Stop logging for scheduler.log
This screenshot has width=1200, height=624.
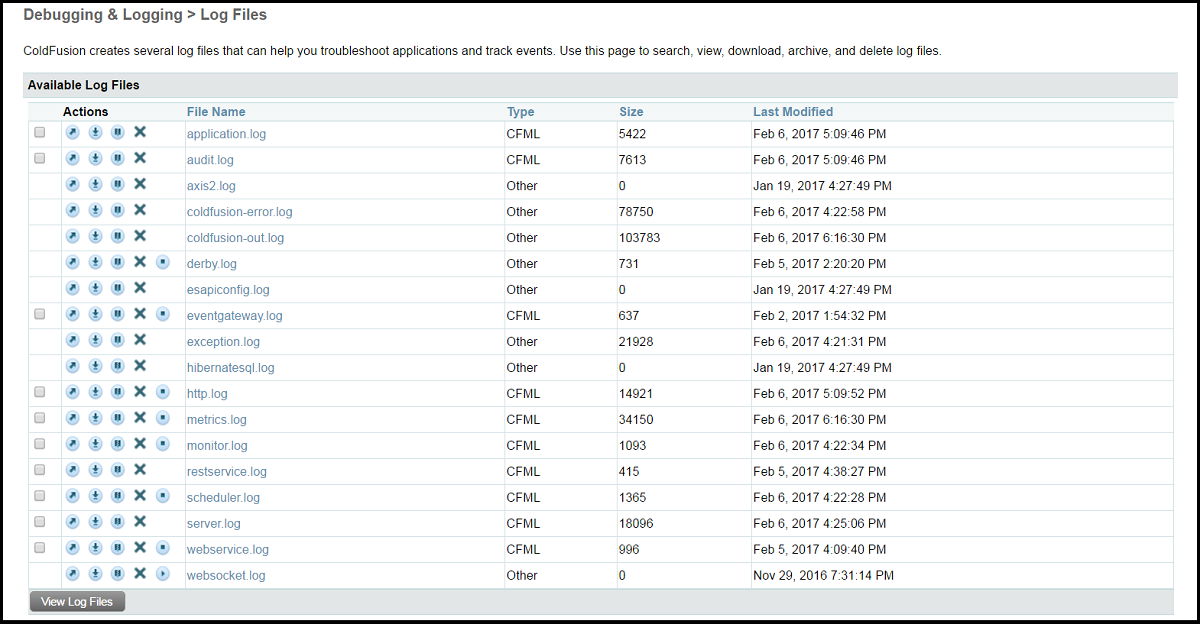pos(163,496)
